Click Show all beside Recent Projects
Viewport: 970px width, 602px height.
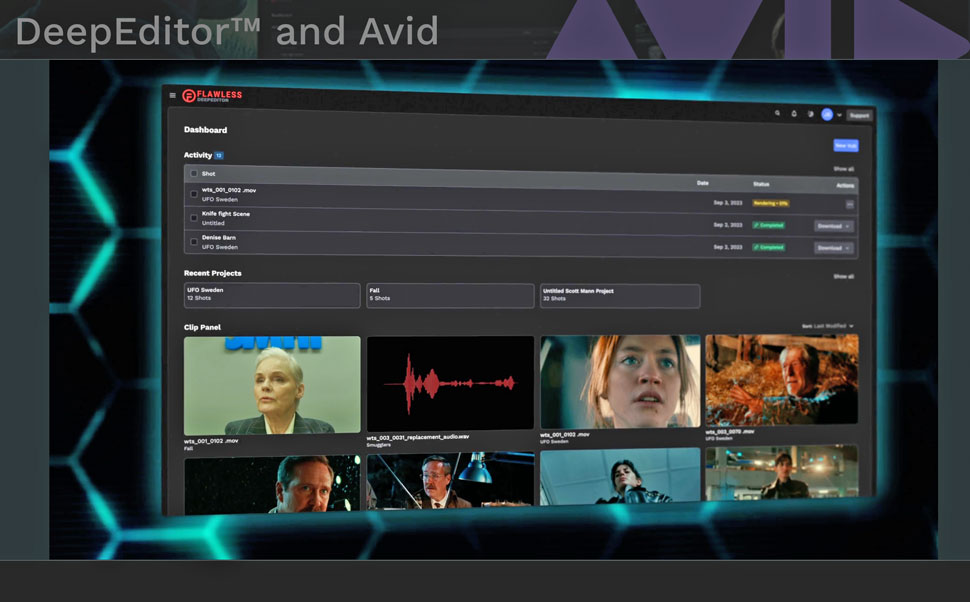[x=844, y=277]
